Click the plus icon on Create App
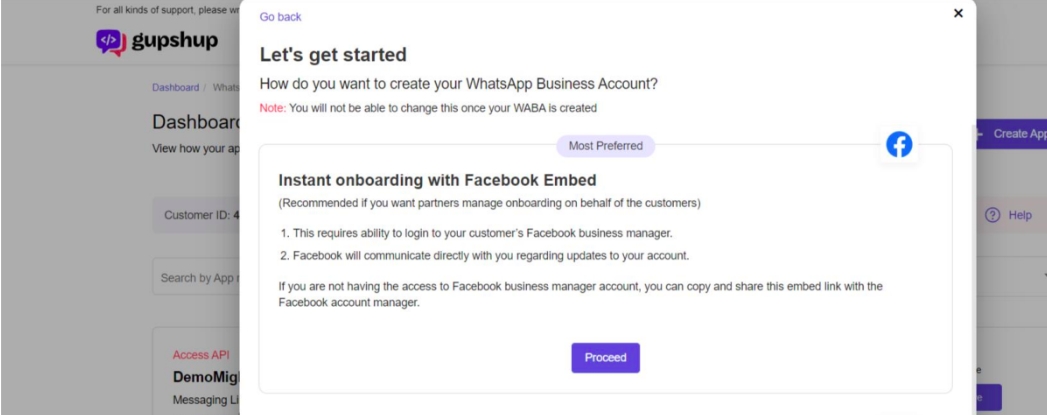This screenshot has width=1047, height=415. 979,134
